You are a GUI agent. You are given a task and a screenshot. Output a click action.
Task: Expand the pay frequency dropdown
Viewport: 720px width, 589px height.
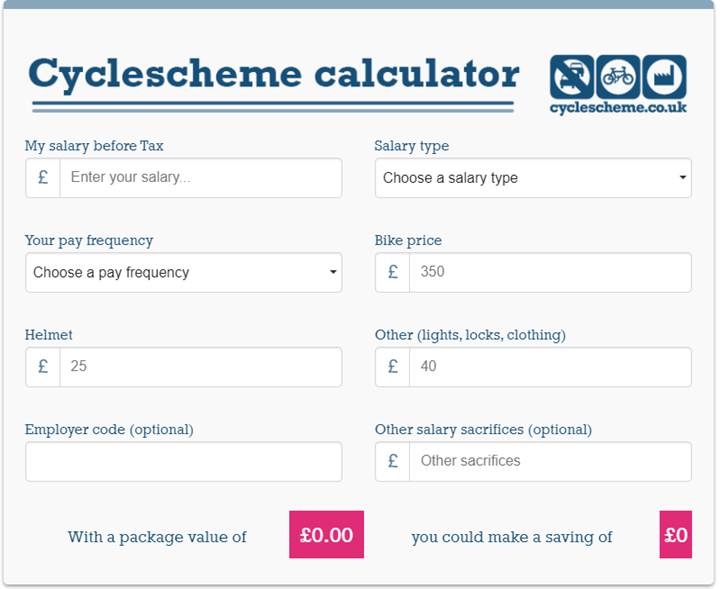tap(183, 272)
